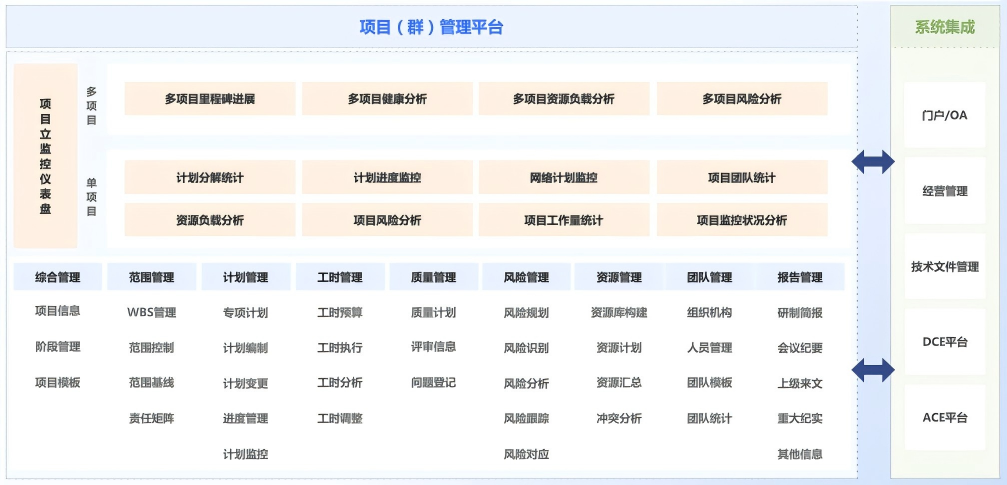Open ACE平台 integration card
1007x485 pixels.
click(x=944, y=417)
